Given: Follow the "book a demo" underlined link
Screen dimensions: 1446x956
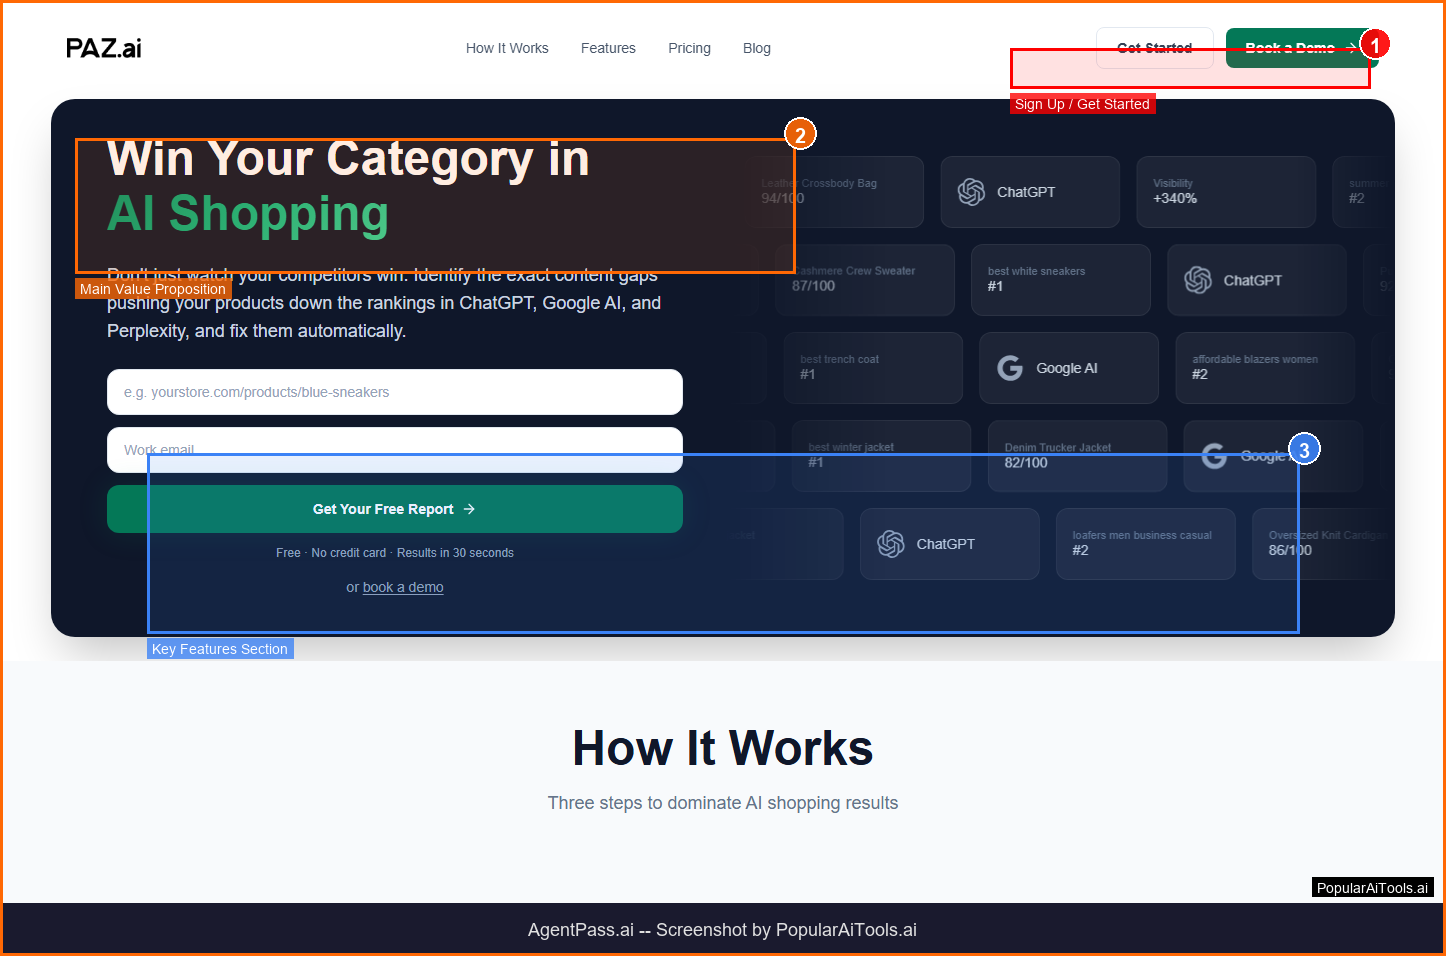Looking at the screenshot, I should (x=403, y=587).
